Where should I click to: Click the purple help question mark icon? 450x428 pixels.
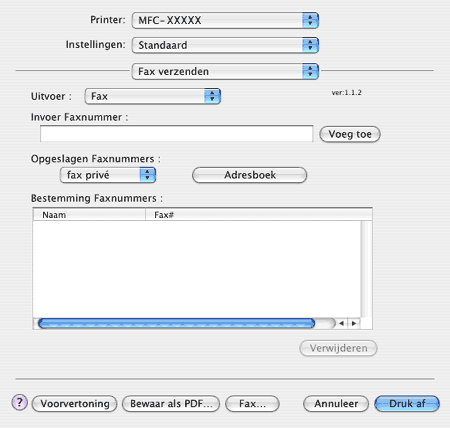coord(20,403)
